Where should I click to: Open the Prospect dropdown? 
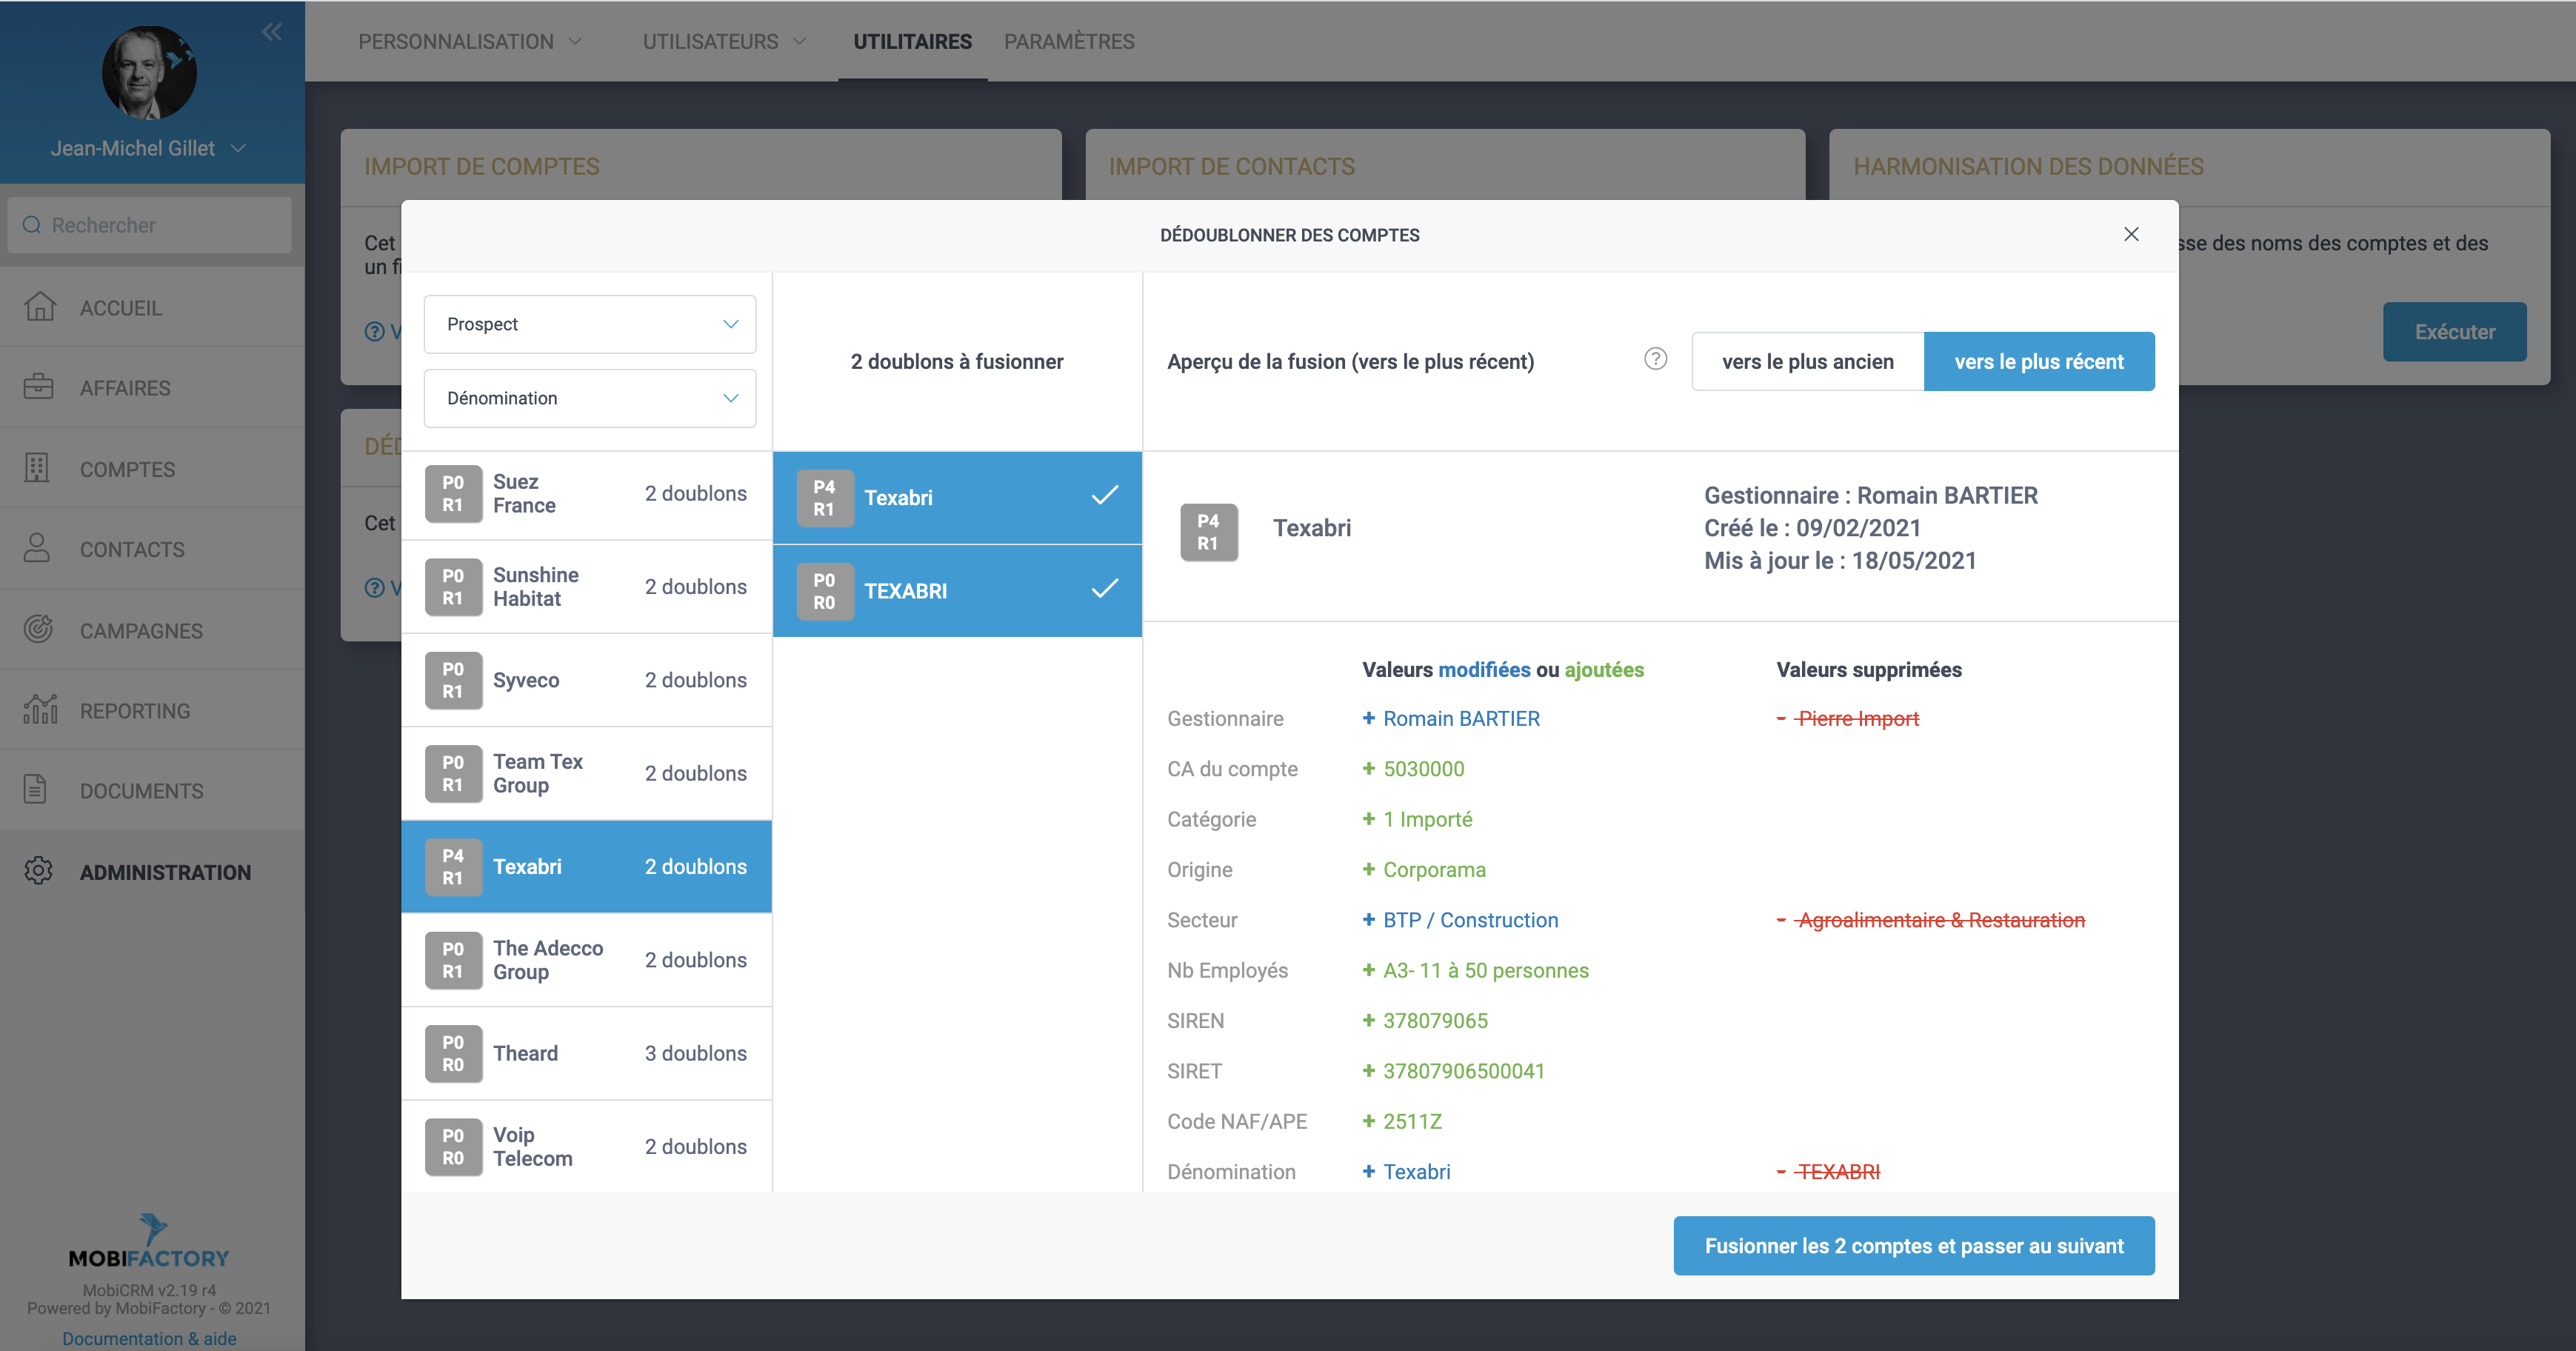pyautogui.click(x=589, y=324)
